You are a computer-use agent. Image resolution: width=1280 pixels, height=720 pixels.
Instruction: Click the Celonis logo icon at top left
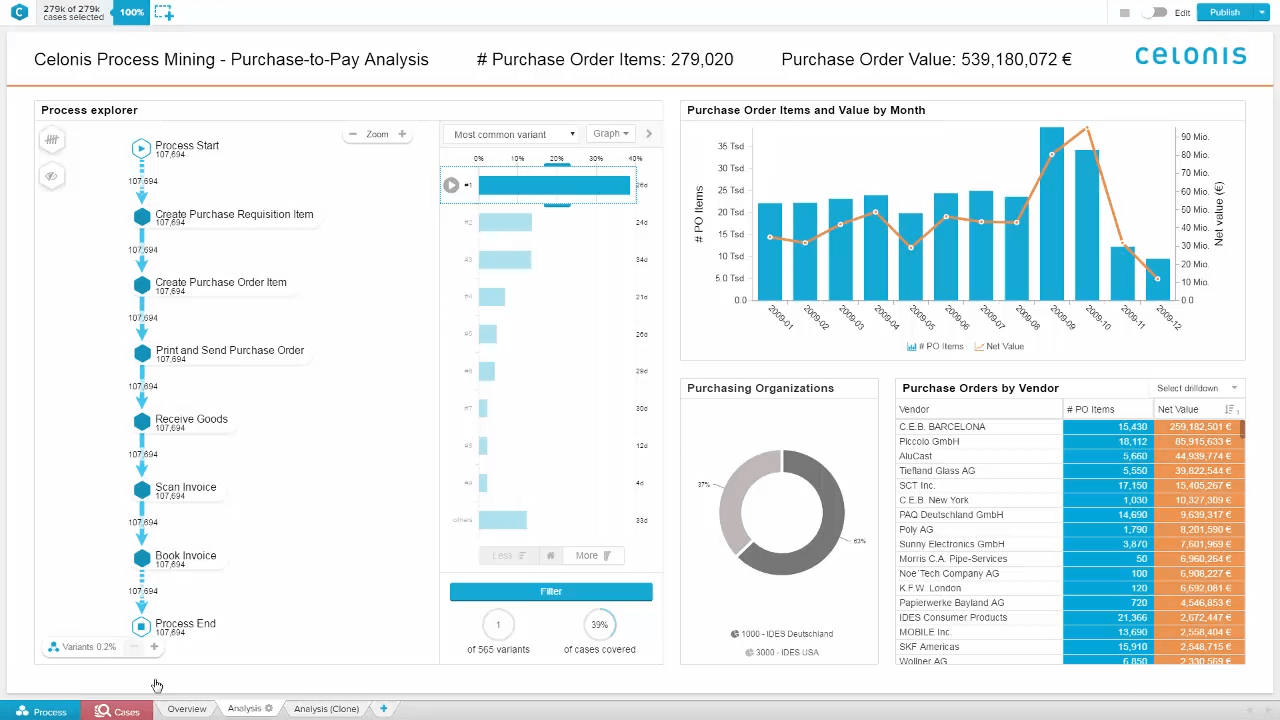[19, 13]
